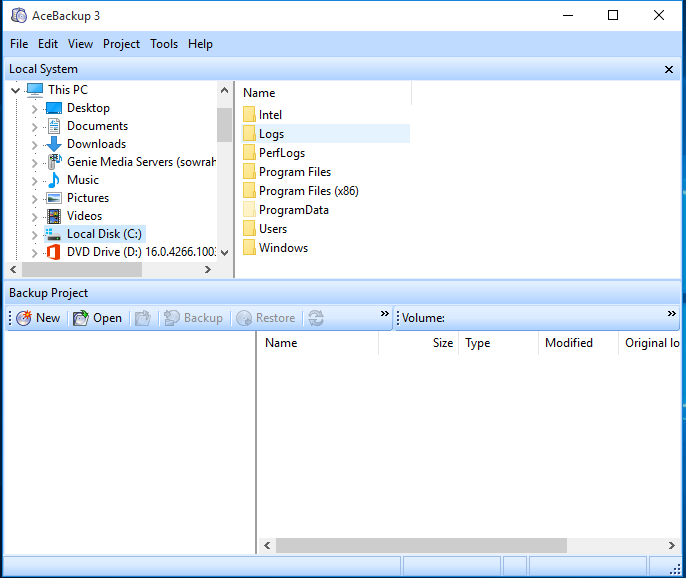Sort backup list by Size column
The height and width of the screenshot is (578, 686).
click(x=419, y=343)
